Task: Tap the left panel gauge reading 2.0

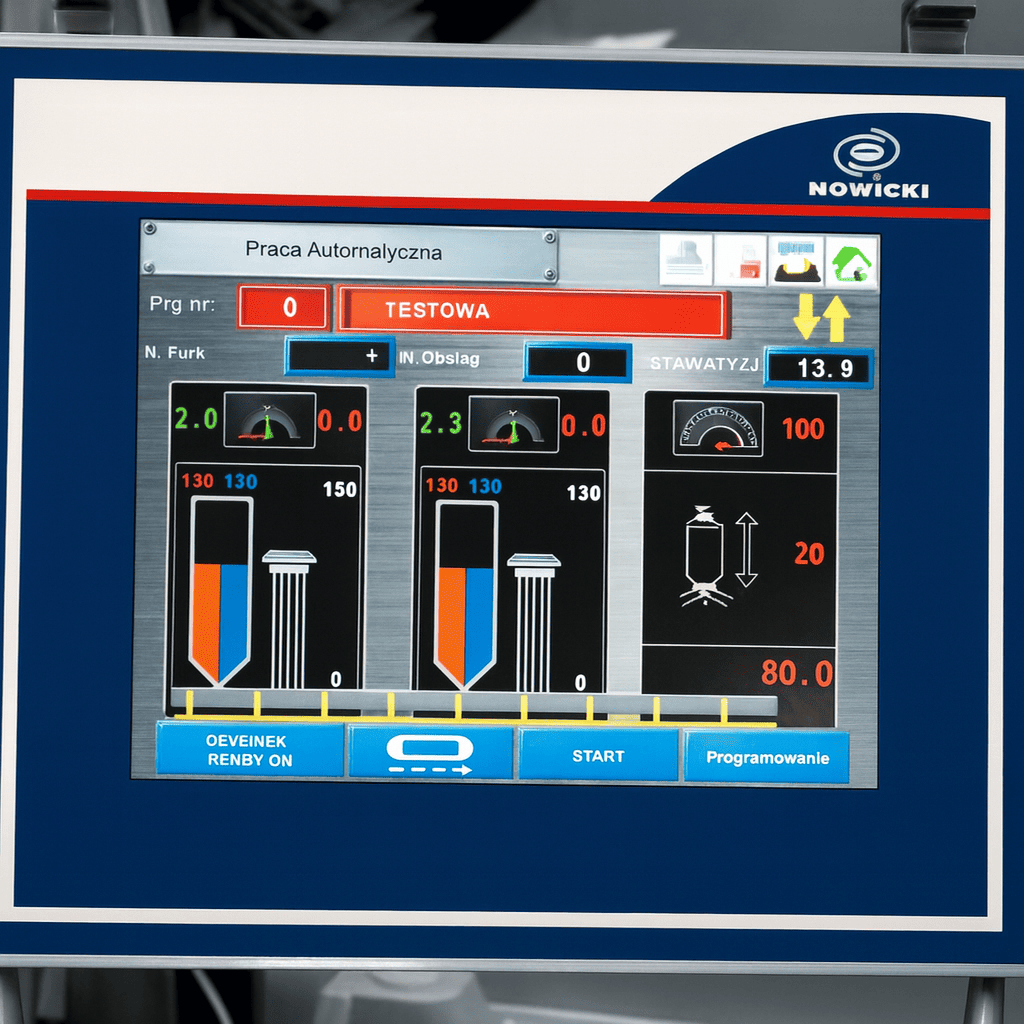Action: (x=261, y=419)
